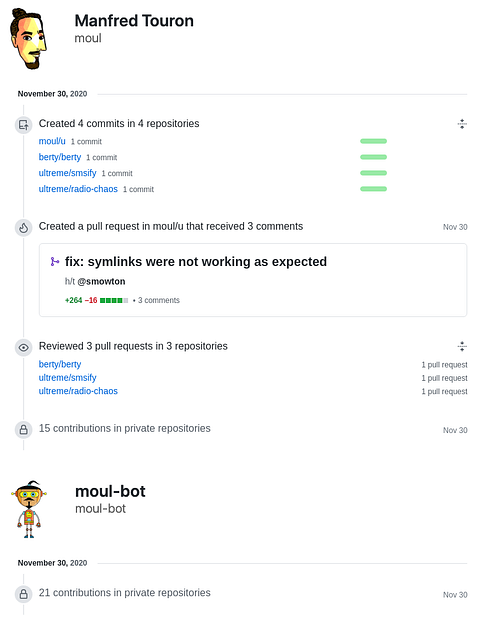The height and width of the screenshot is (643, 480).
Task: Click the purple merged pull request icon
Action: (55, 262)
